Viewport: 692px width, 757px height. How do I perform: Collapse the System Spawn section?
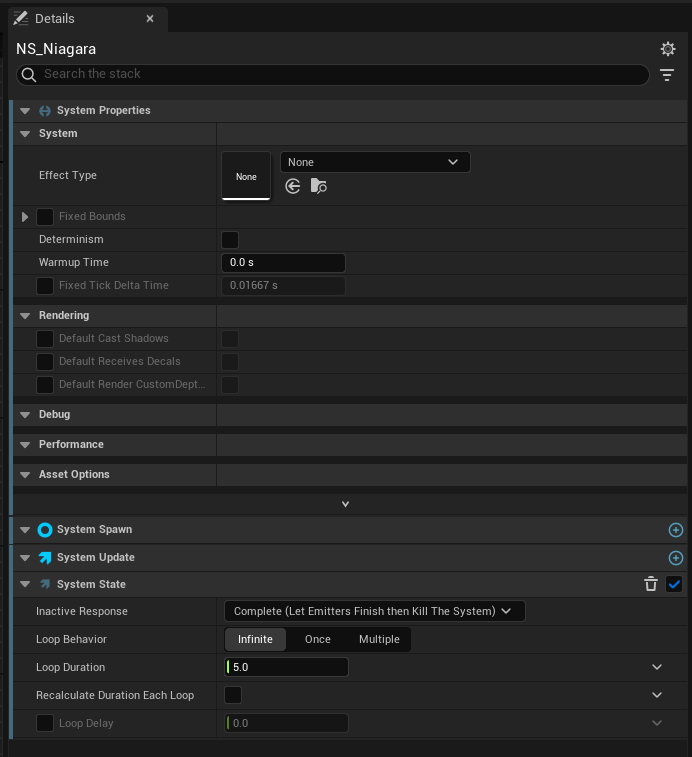coord(25,530)
